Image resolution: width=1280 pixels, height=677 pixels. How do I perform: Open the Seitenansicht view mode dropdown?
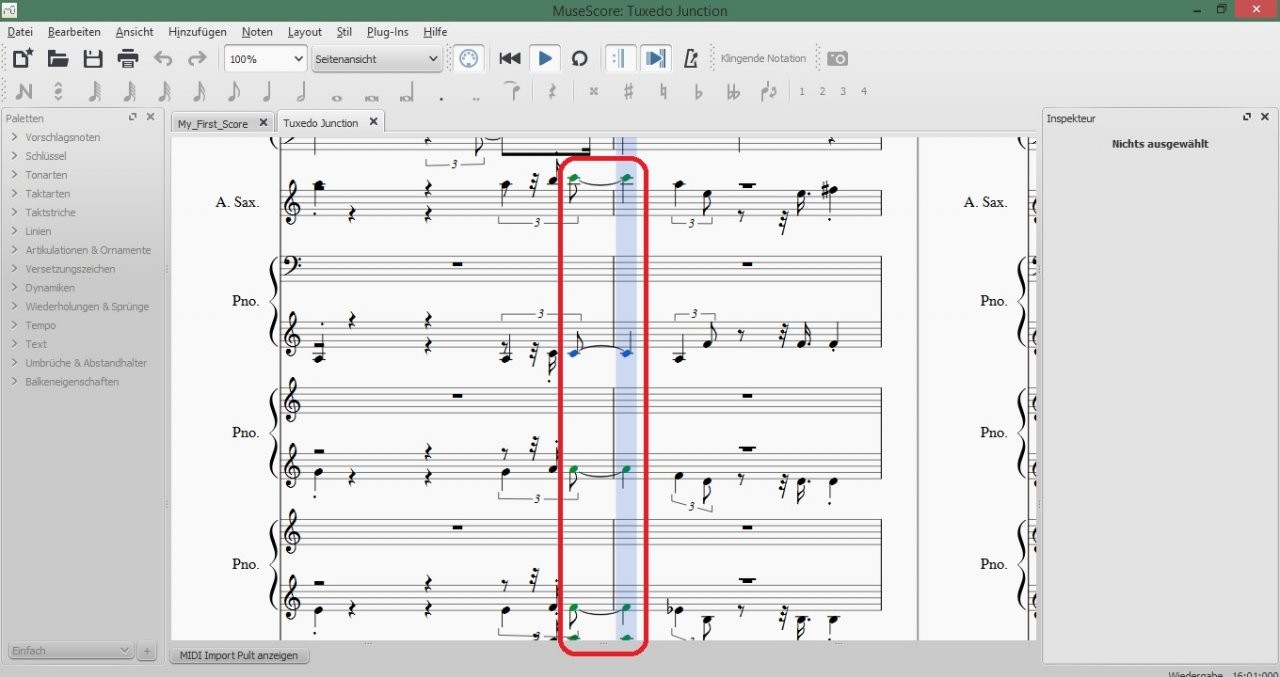click(376, 59)
